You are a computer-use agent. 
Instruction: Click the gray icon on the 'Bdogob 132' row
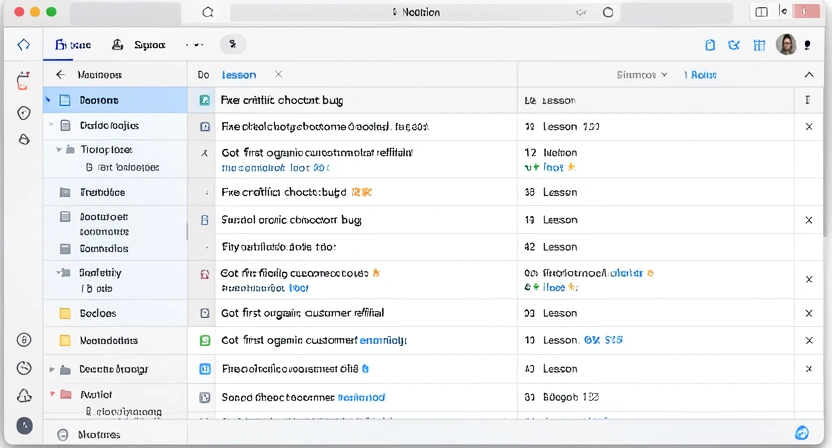(205, 397)
